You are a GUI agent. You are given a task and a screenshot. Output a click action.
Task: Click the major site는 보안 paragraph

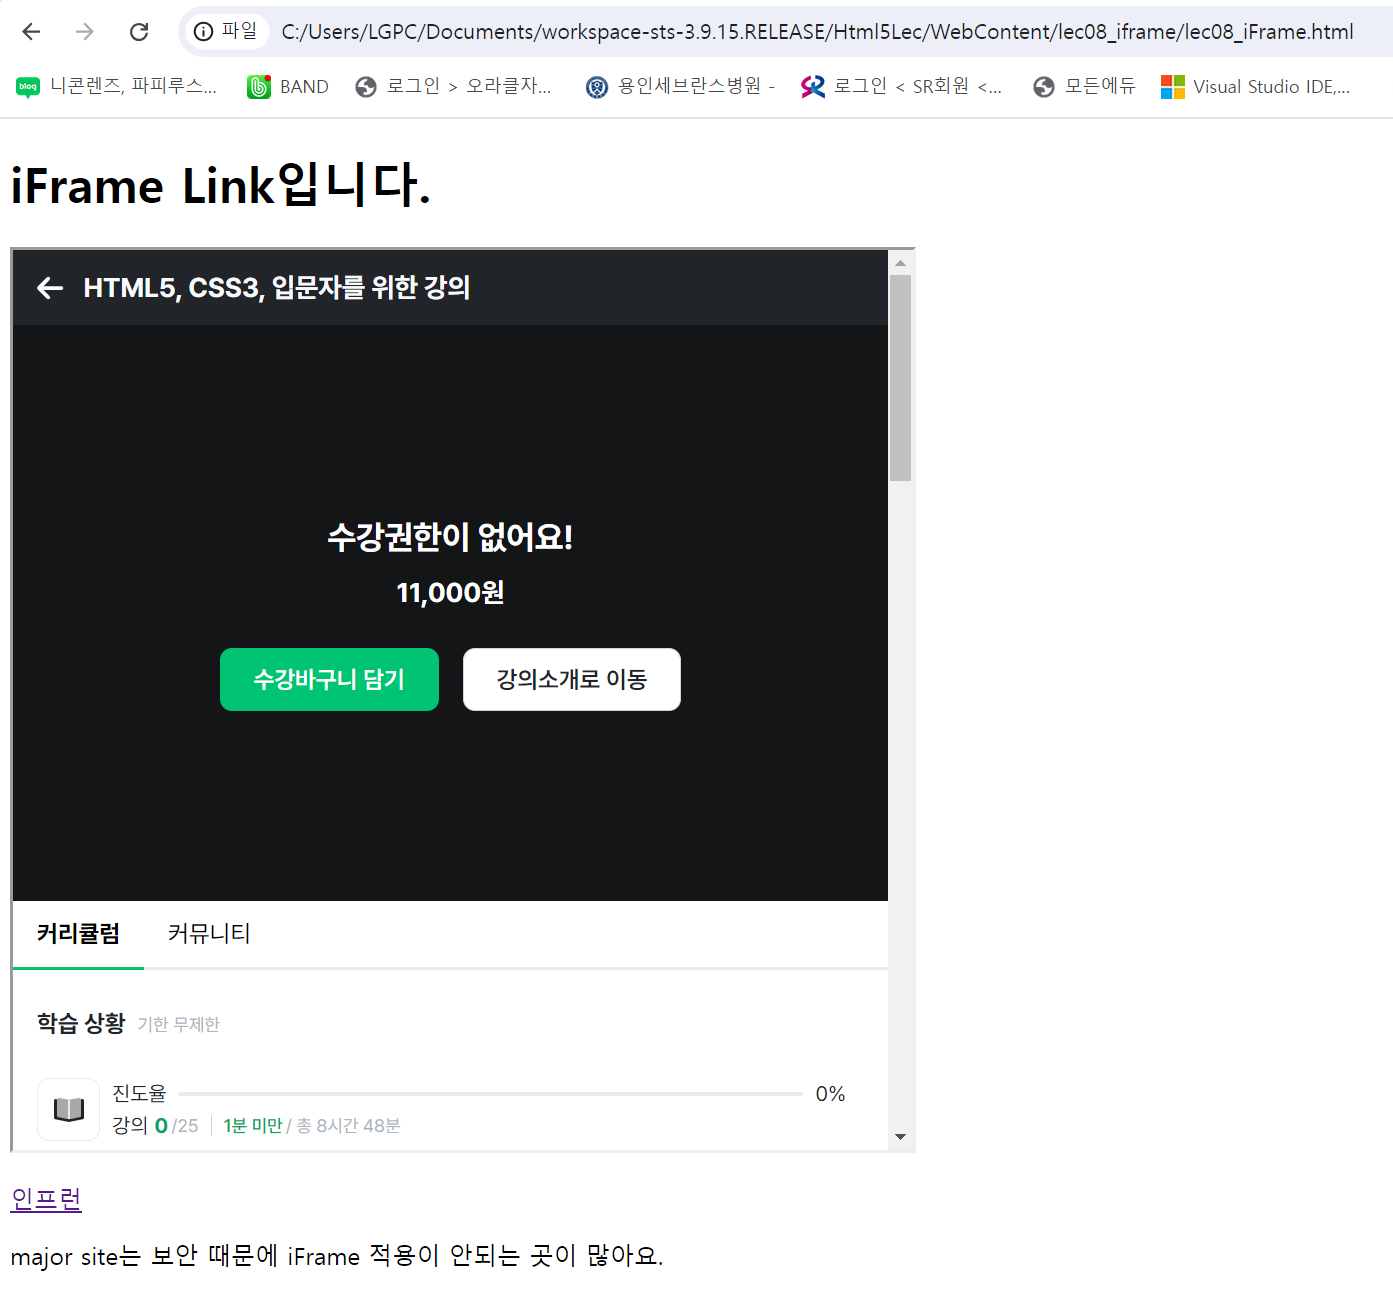tap(337, 1256)
